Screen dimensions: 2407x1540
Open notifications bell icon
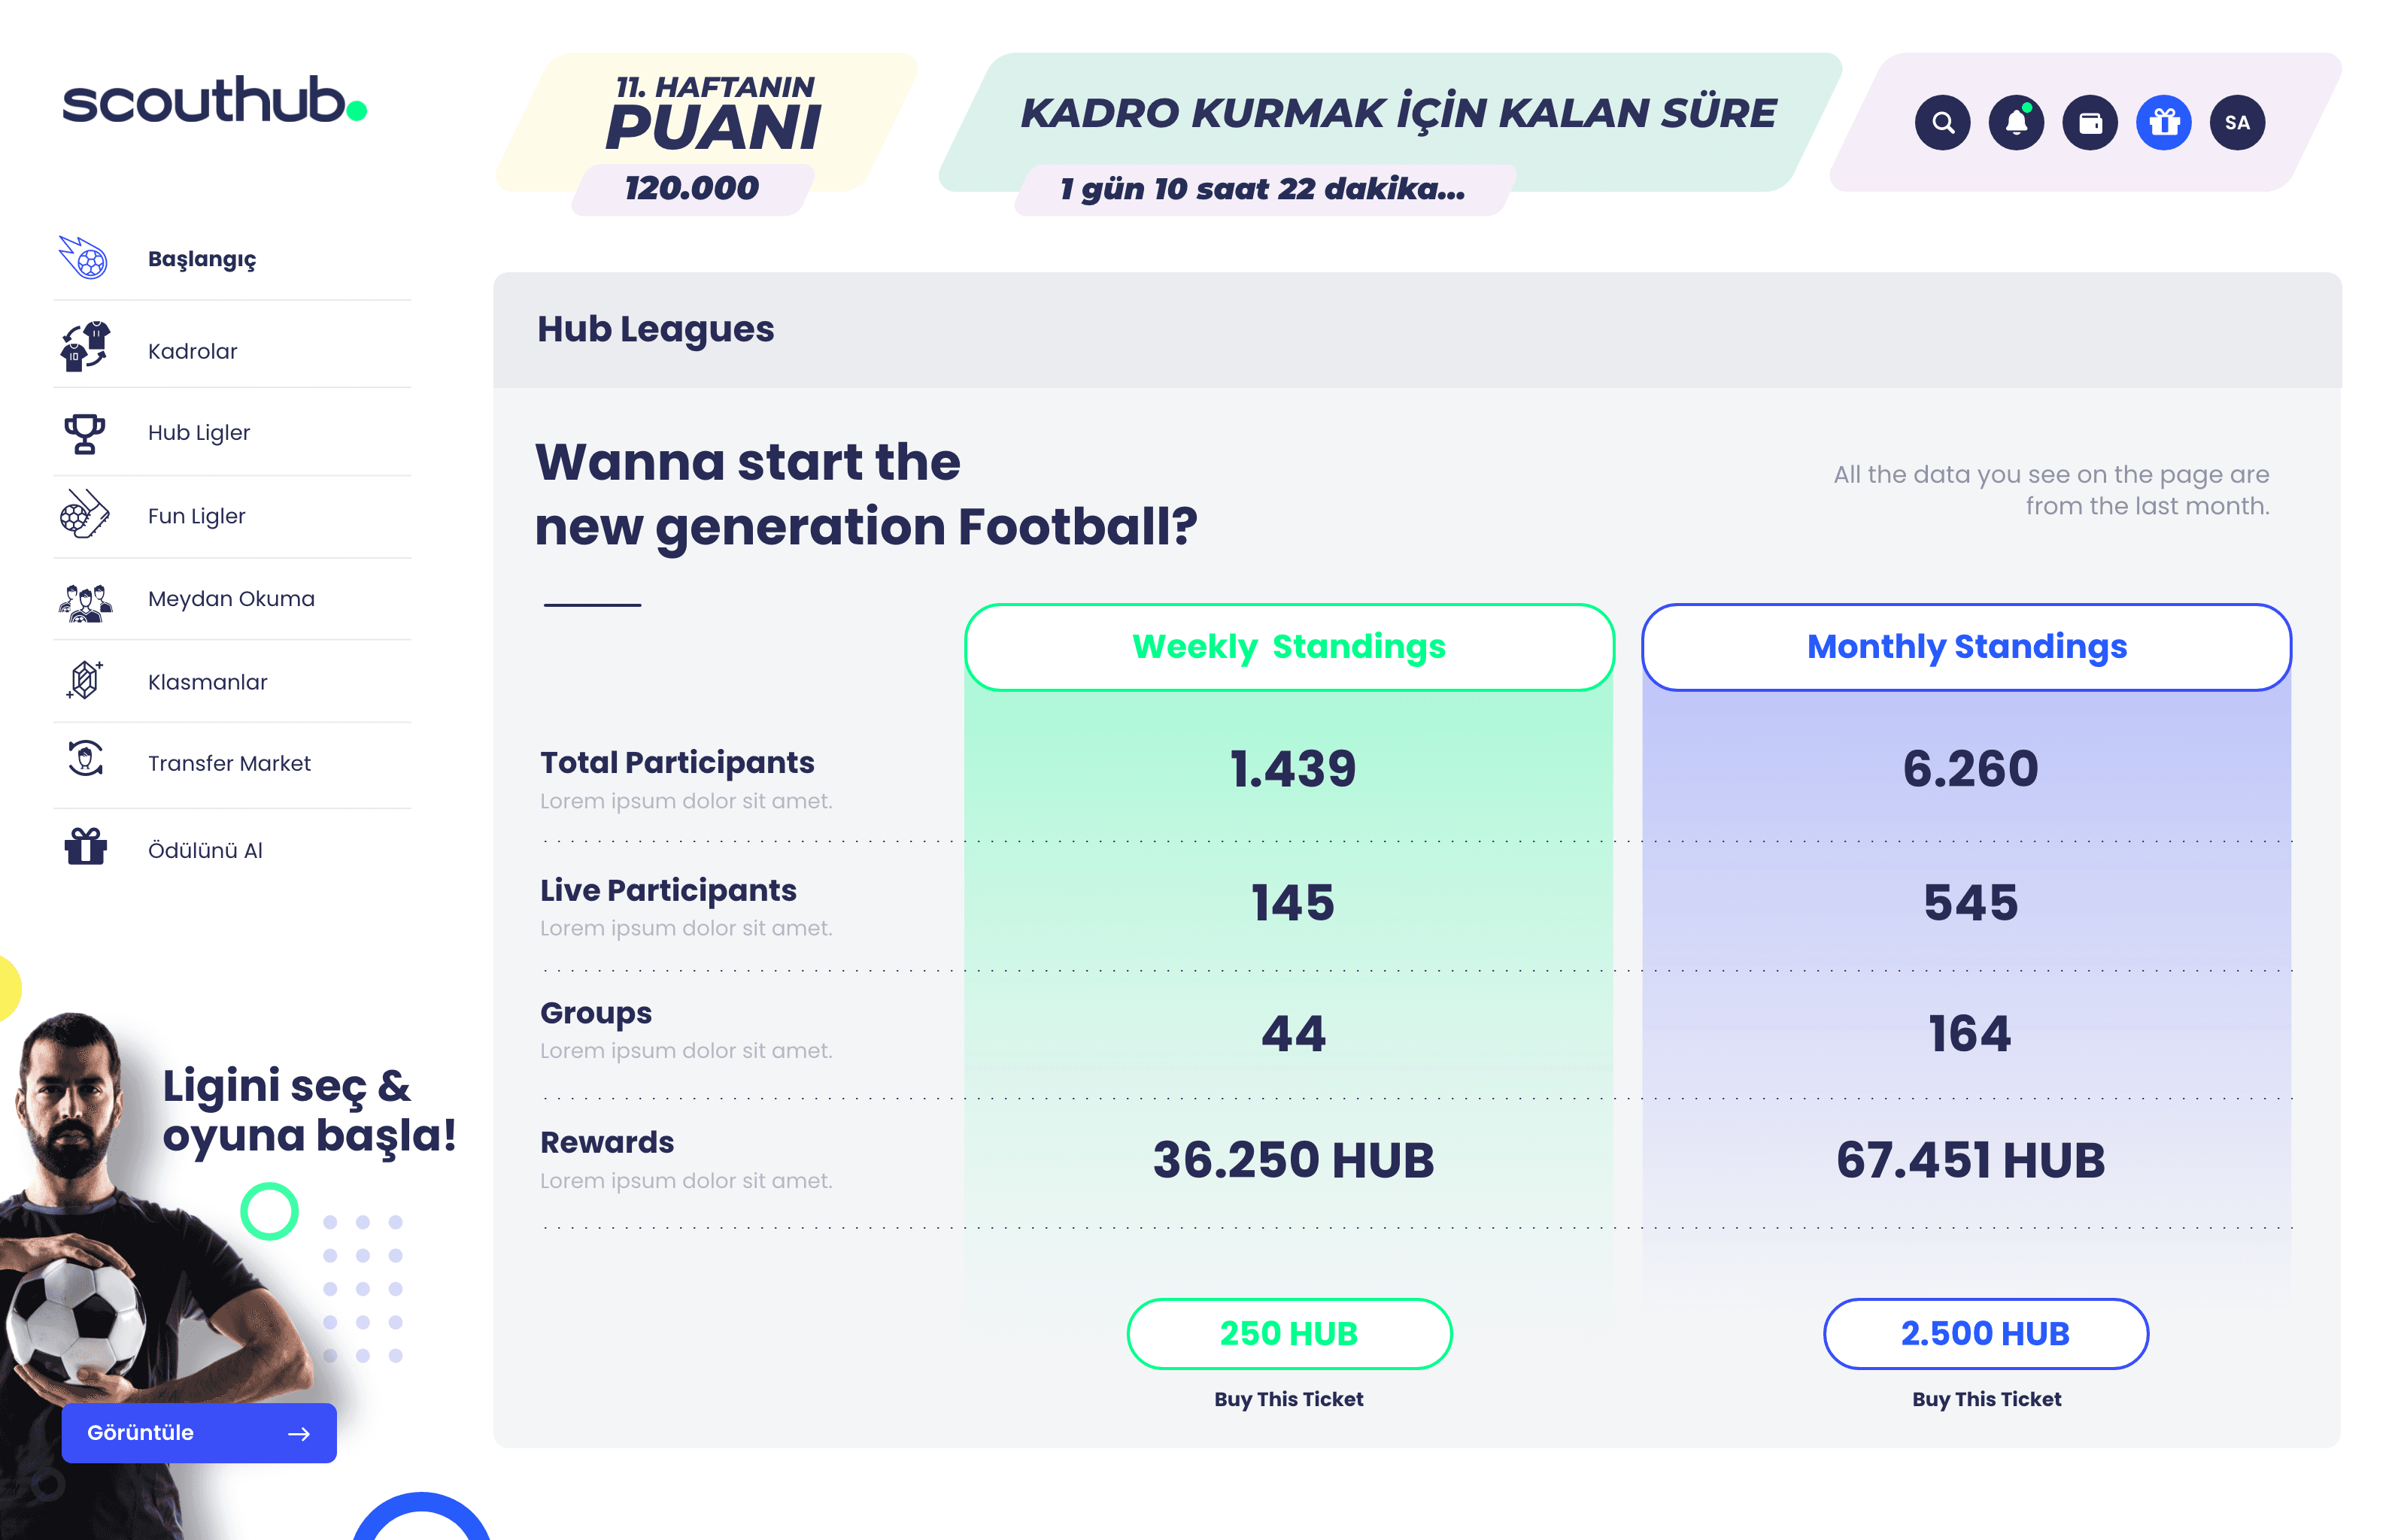coord(2016,123)
